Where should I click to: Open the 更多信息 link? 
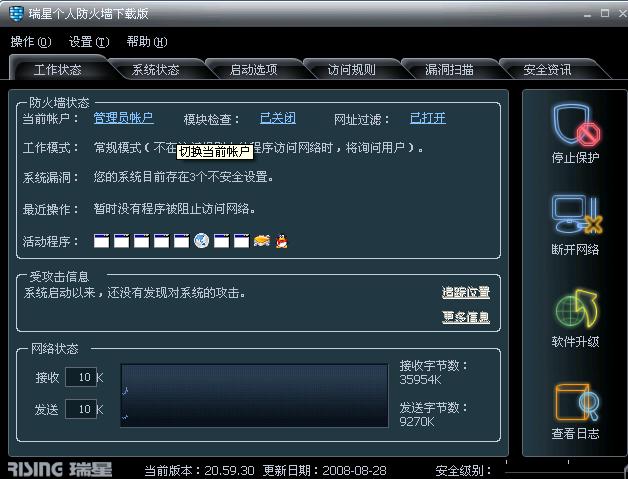(466, 317)
